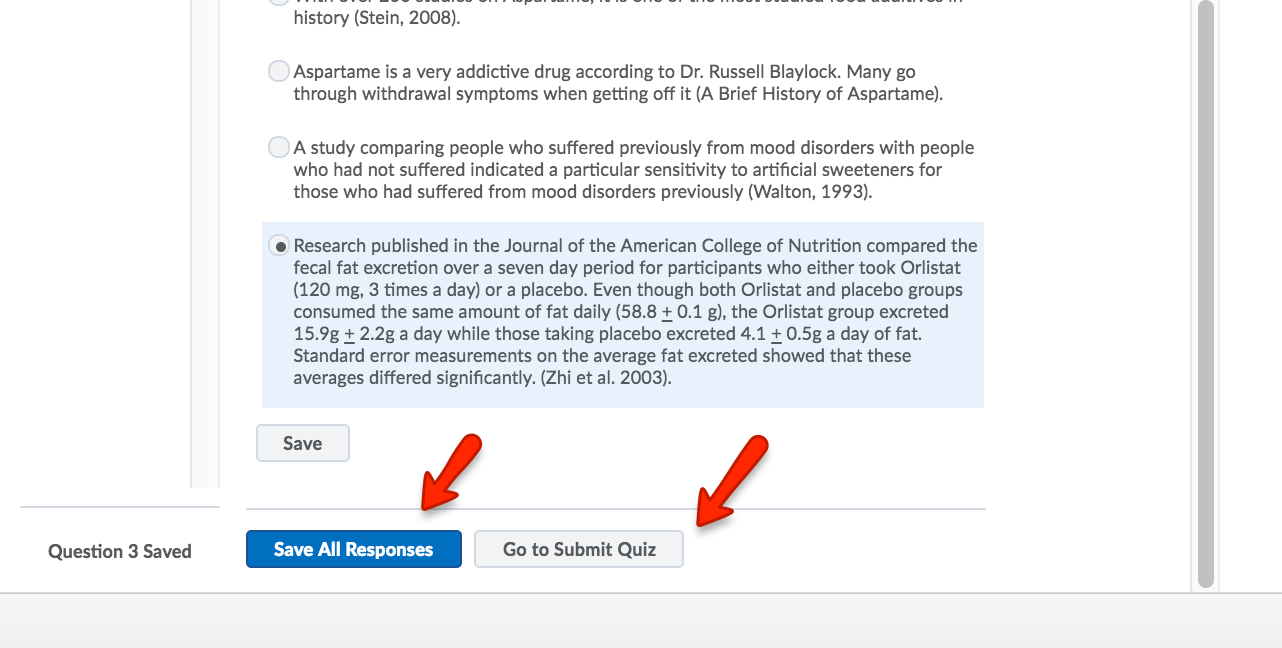Click the Question 3 Saved status label
Screen dimensions: 1282x648
[120, 551]
